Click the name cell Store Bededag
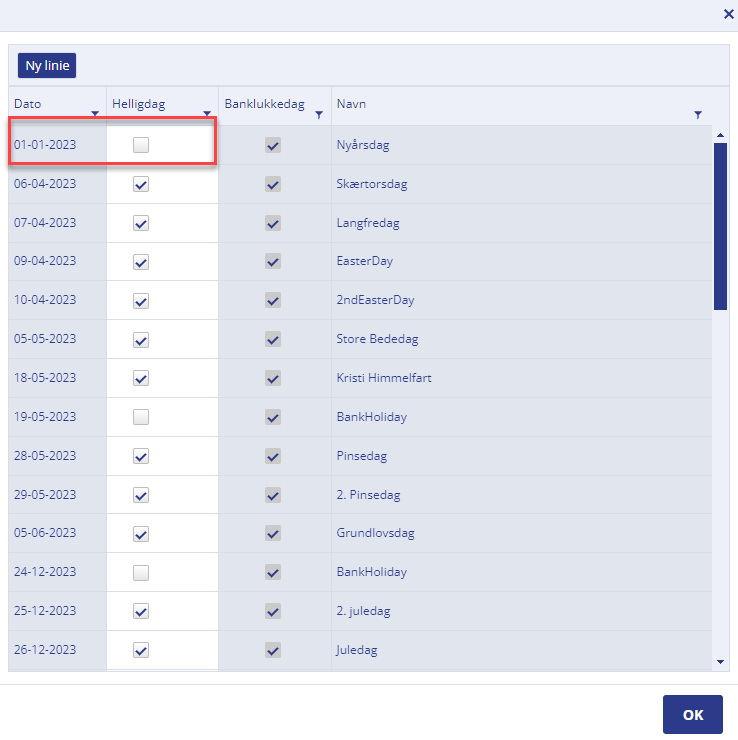 (x=521, y=339)
